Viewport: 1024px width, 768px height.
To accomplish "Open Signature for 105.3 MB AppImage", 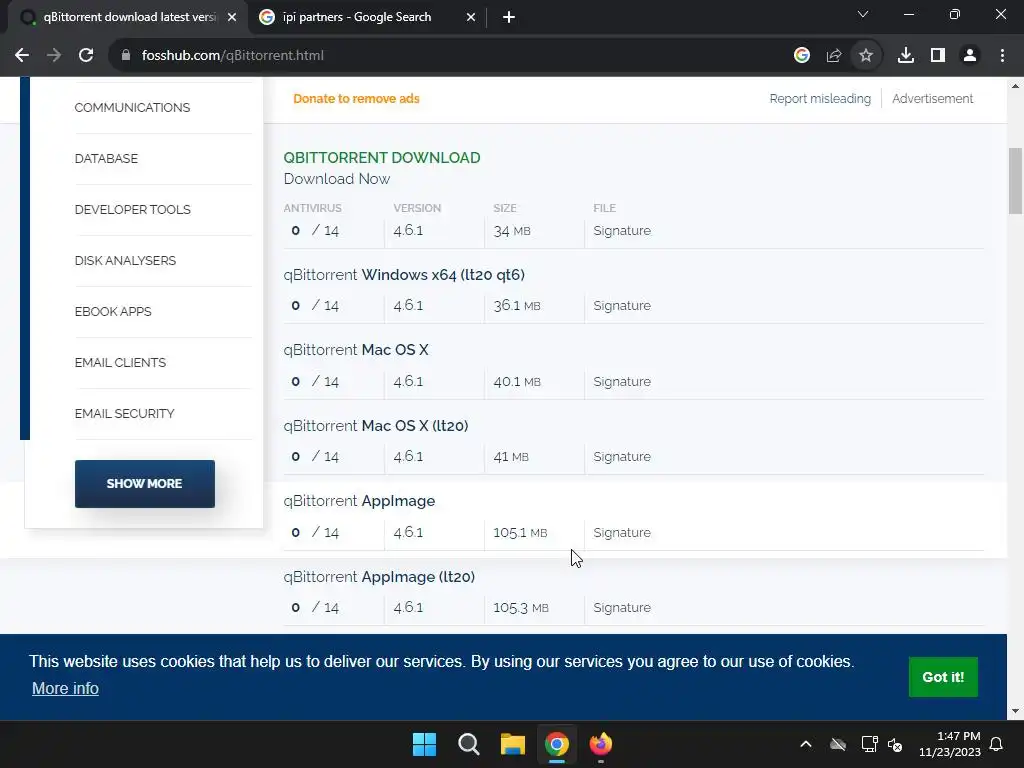I will [622, 607].
